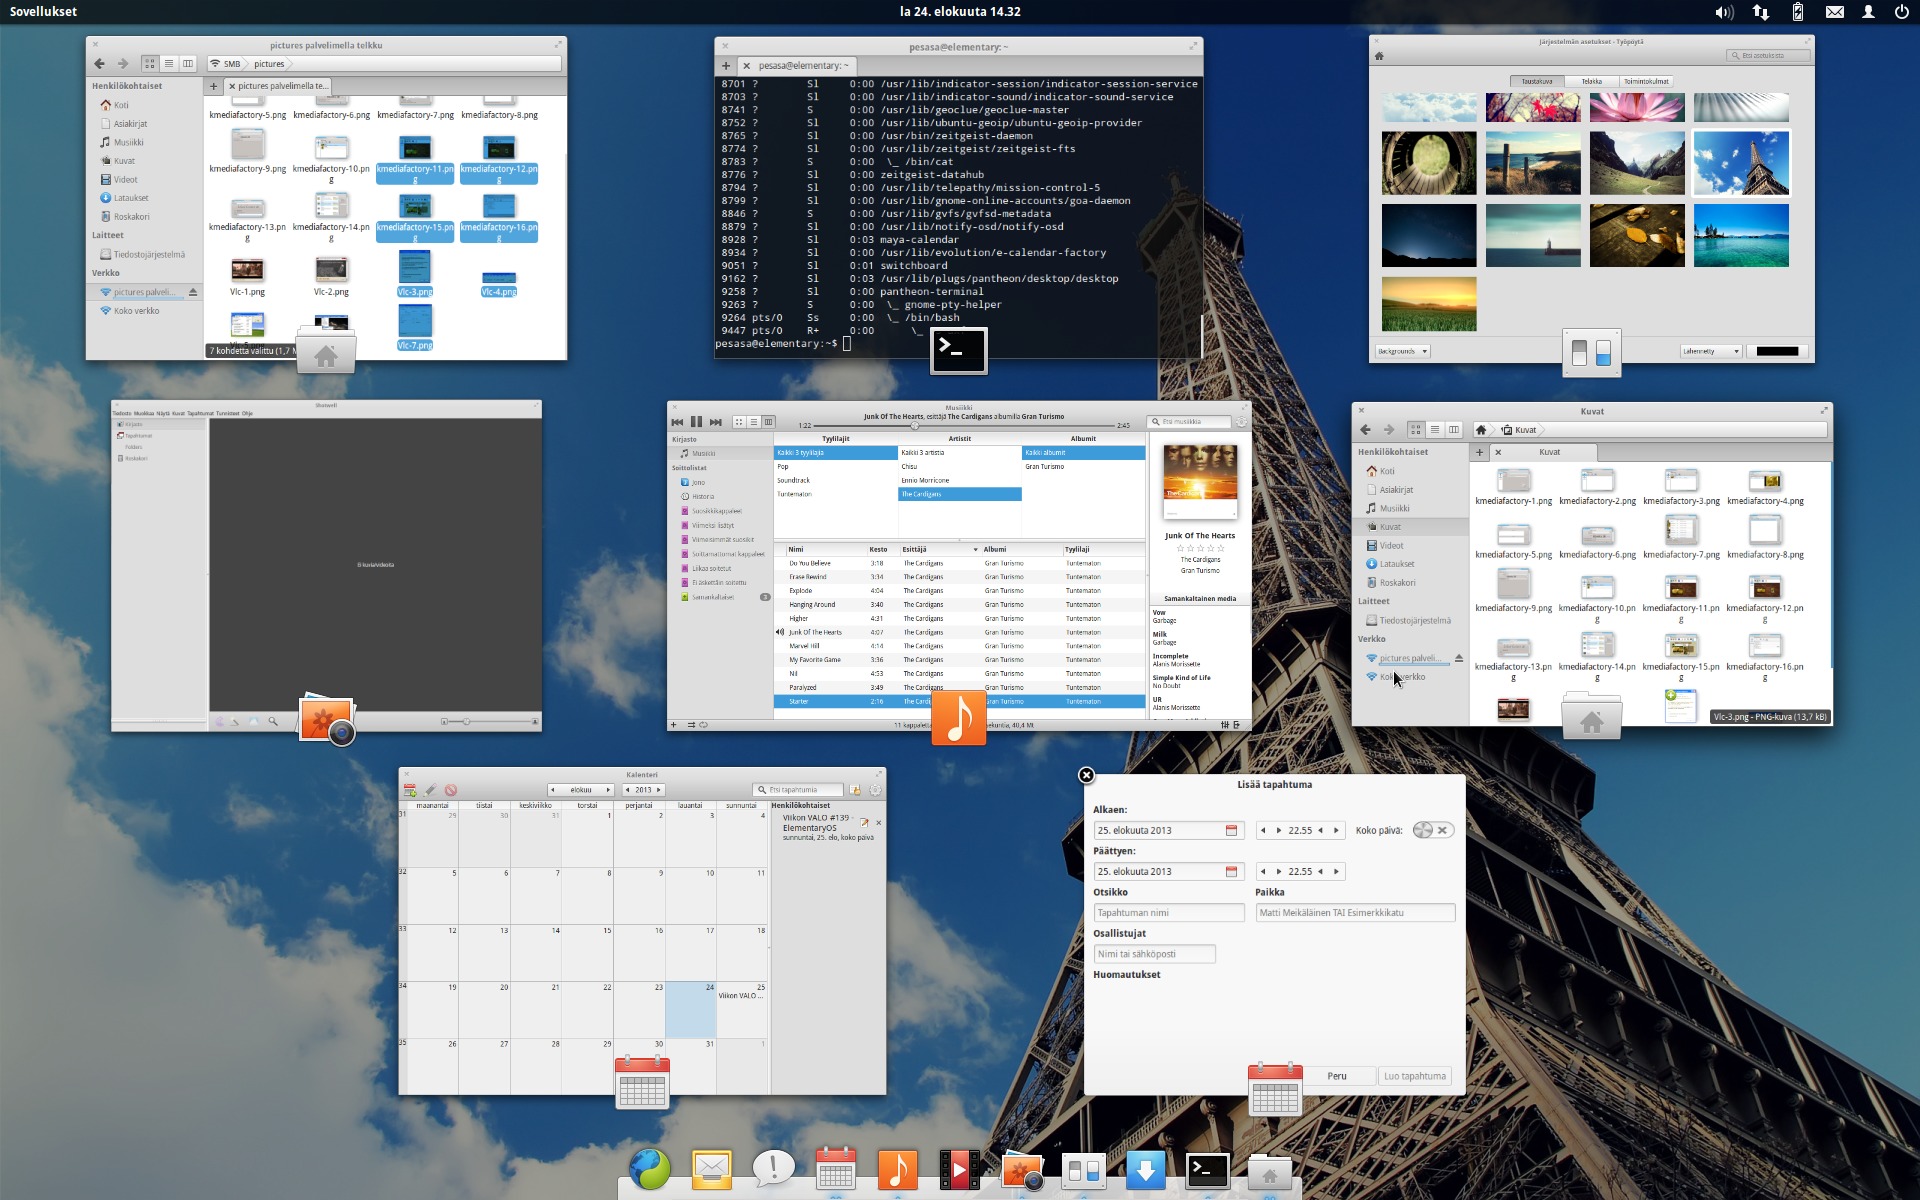Go to previous month in Kalenteri

(552, 790)
